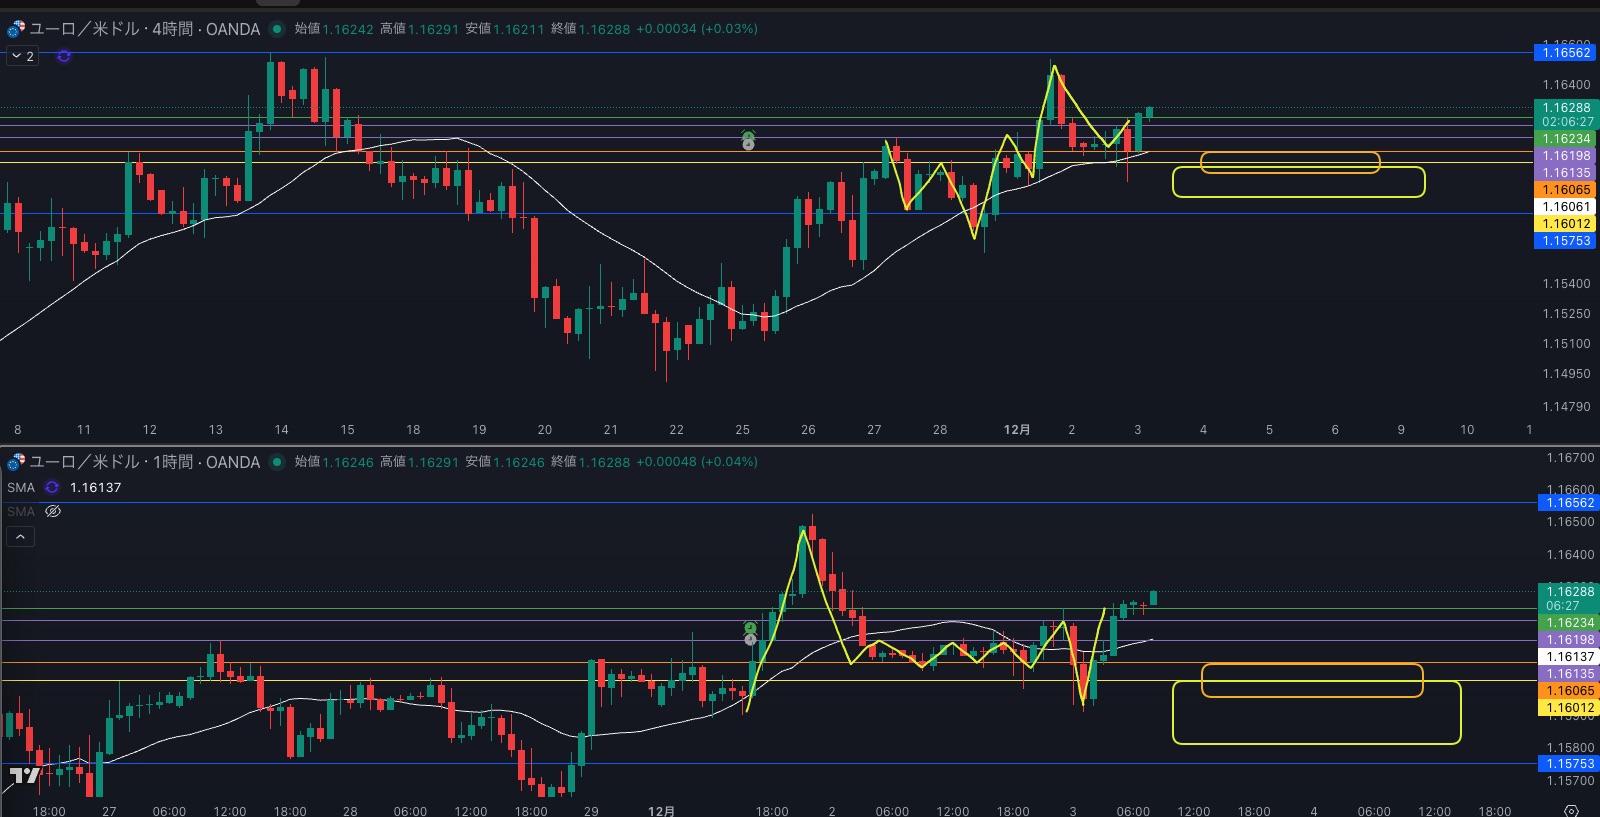The image size is (1600, 817).
Task: Click the purple sync icon beside the SMA label
Action: point(52,487)
